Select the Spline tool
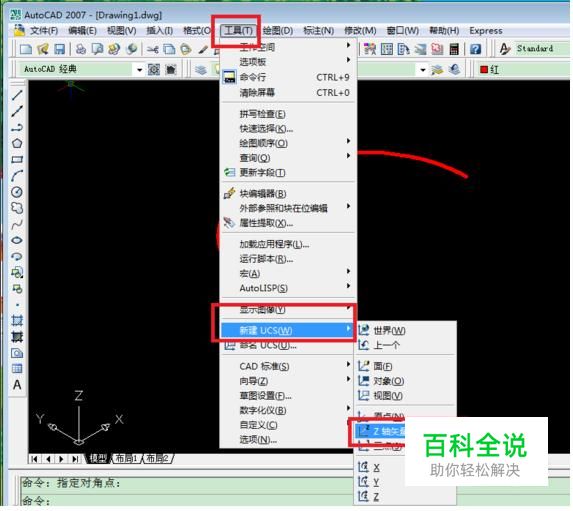This screenshot has height=511, width=573. click(x=17, y=224)
